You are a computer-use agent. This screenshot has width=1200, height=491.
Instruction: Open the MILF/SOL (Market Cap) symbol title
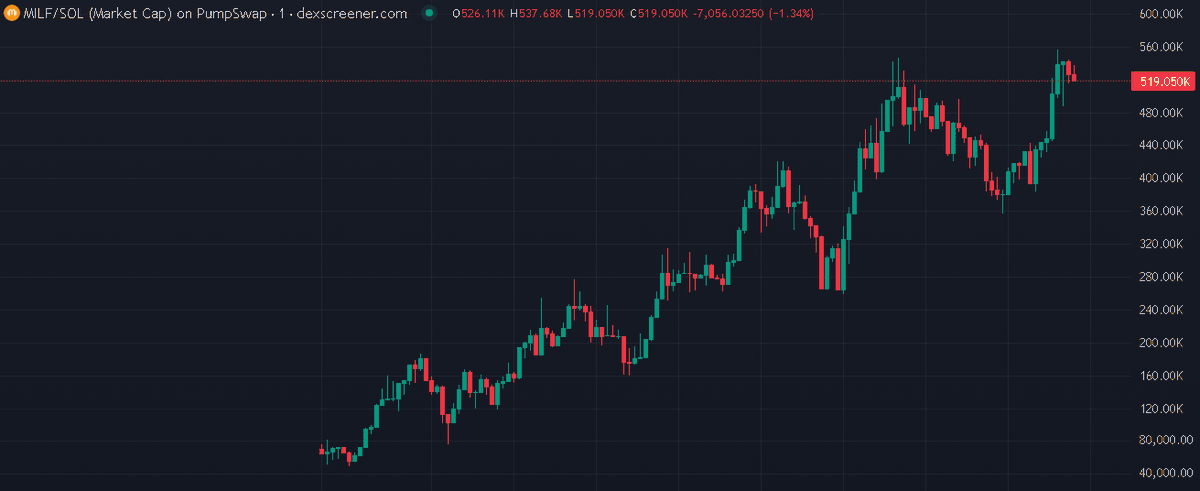pyautogui.click(x=214, y=13)
